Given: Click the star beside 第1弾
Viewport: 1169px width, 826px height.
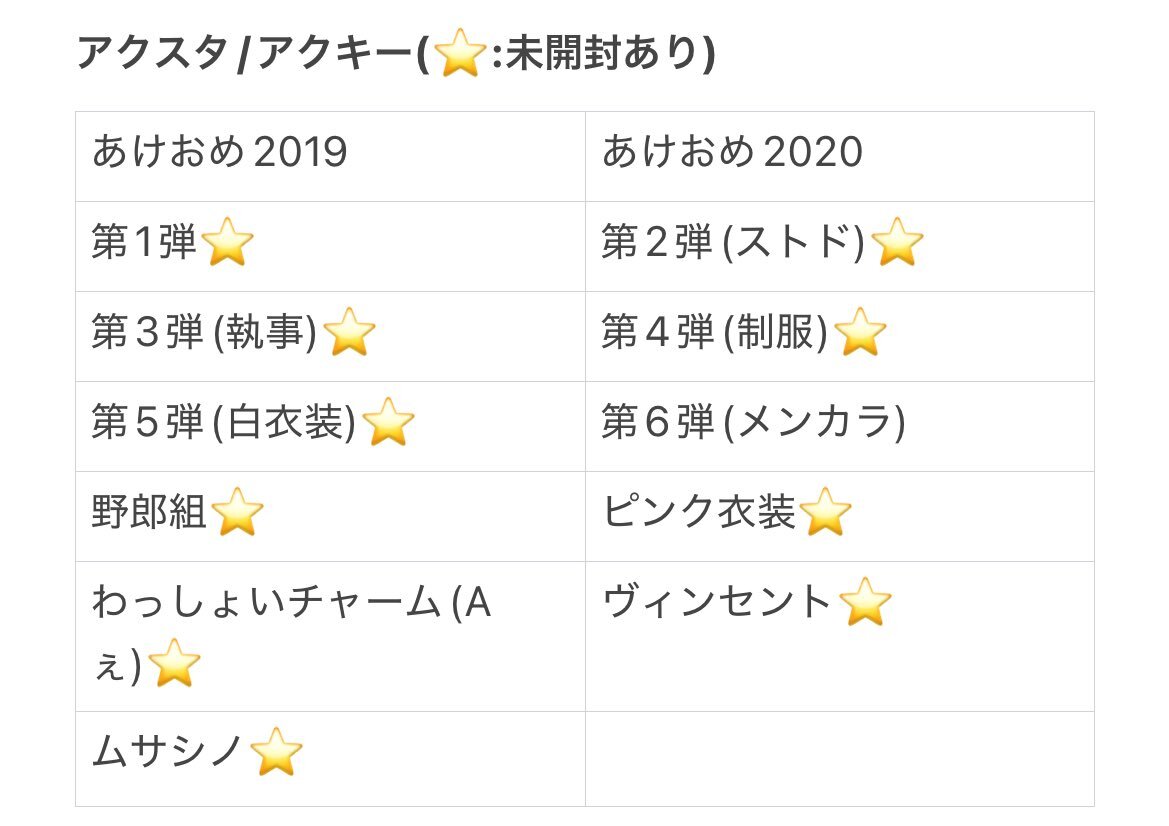Looking at the screenshot, I should 227,242.
